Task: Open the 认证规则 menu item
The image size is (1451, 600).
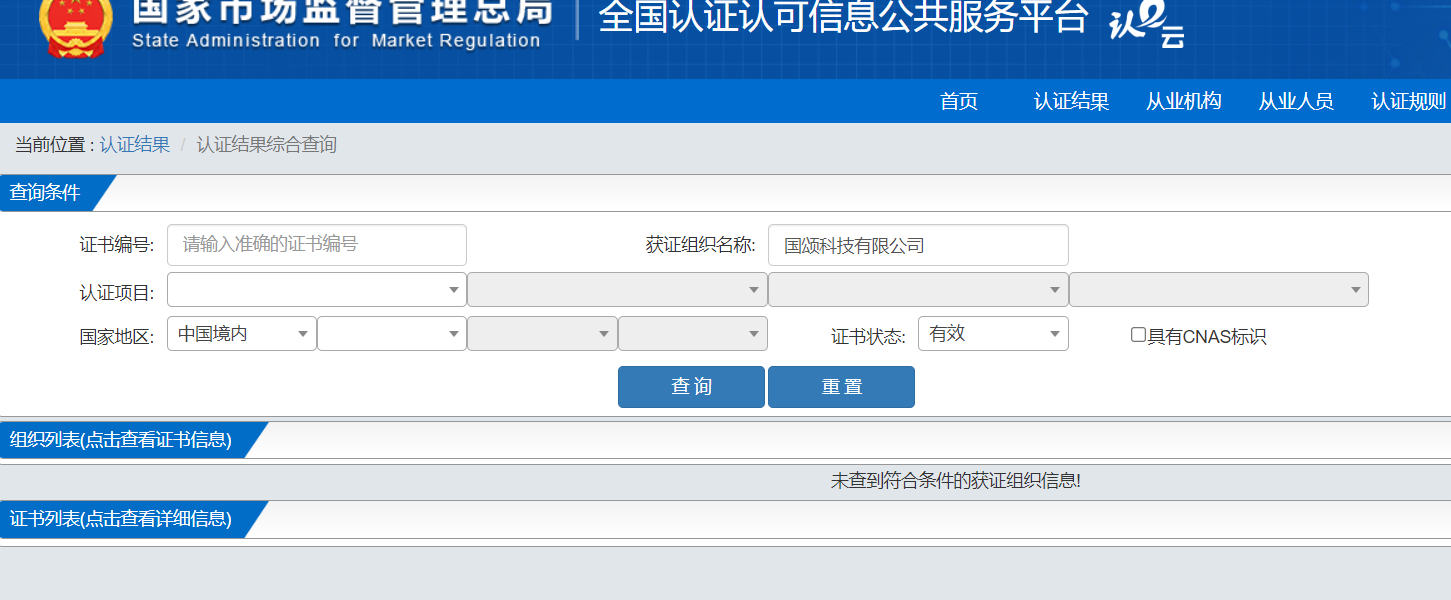Action: [1409, 101]
